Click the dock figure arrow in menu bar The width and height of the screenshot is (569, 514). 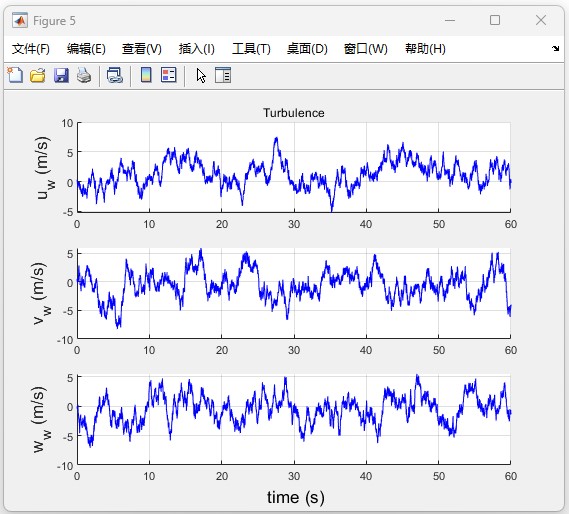555,48
